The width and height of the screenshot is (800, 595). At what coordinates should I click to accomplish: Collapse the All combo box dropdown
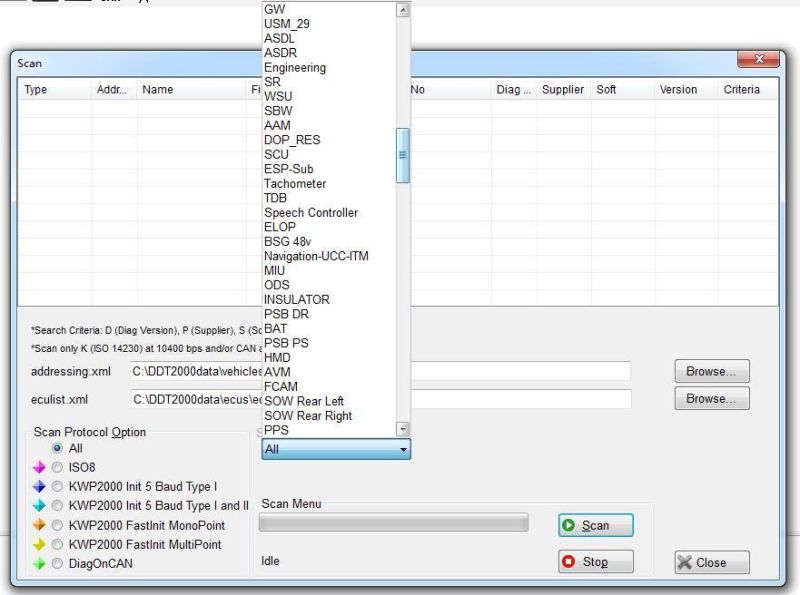point(403,450)
